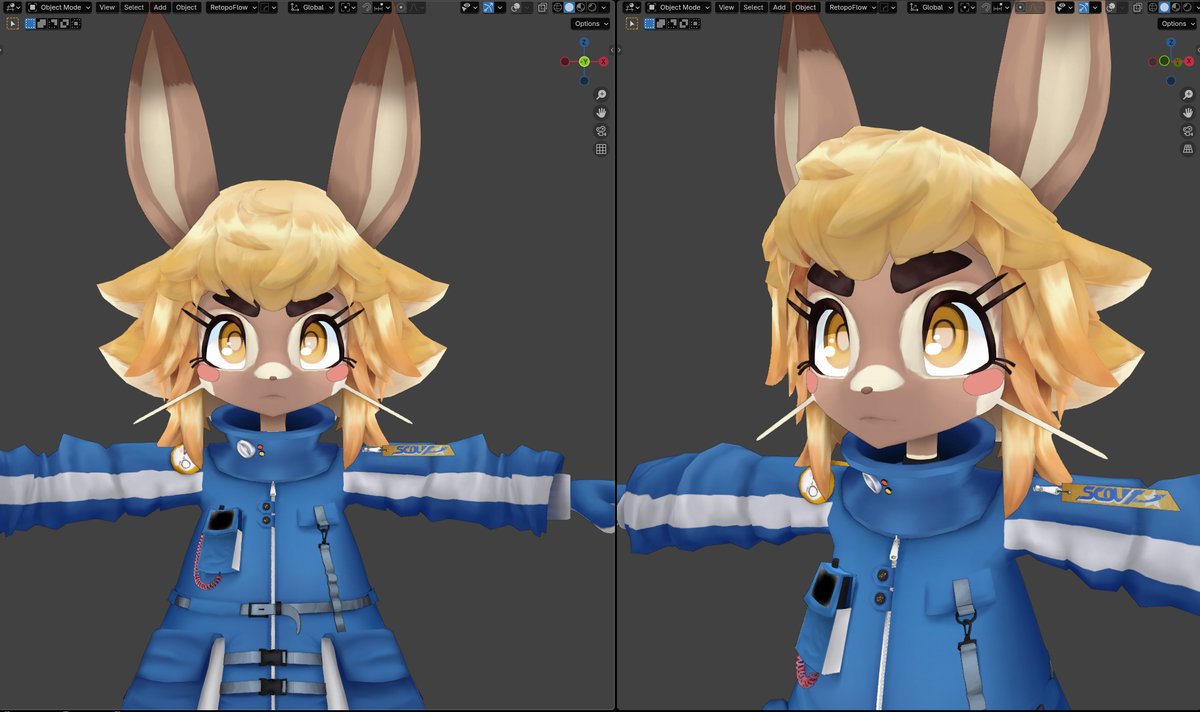
Task: Open the View menu
Action: [x=106, y=7]
